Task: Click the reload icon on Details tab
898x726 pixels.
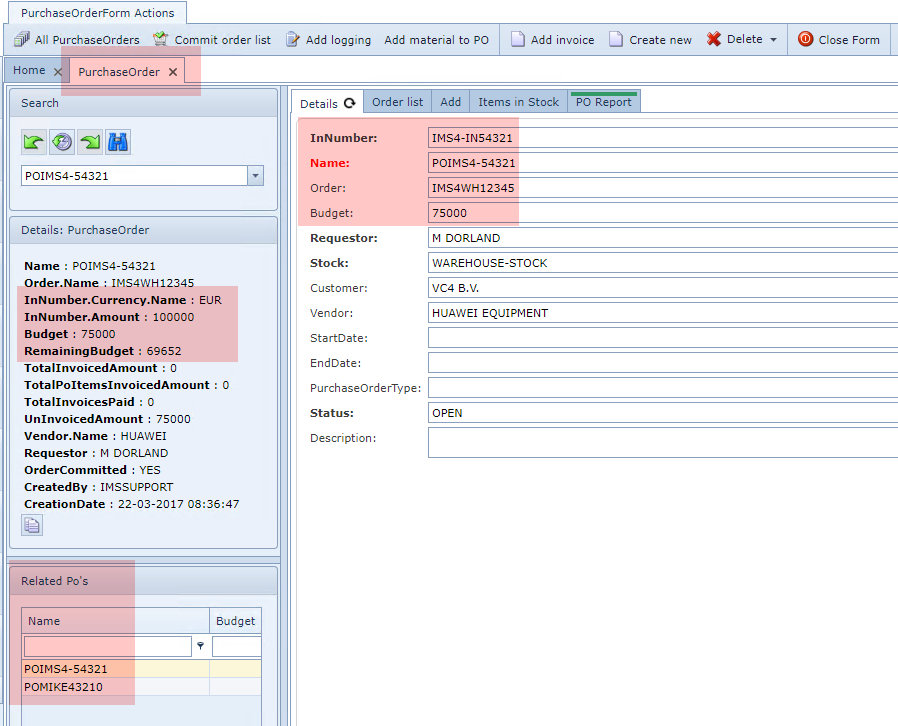Action: click(350, 103)
